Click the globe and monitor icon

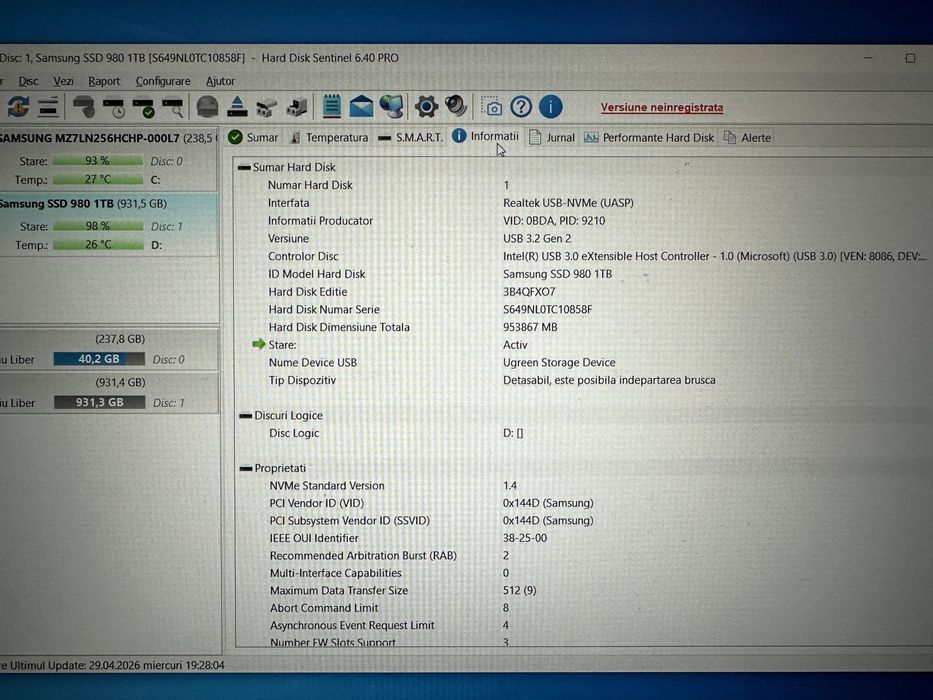click(x=391, y=107)
